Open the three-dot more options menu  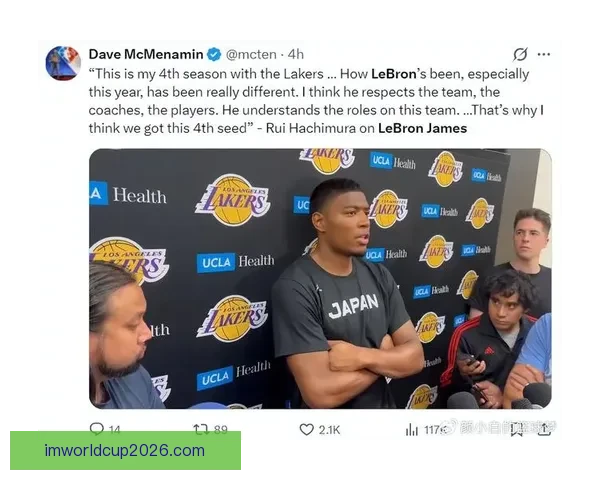point(544,54)
